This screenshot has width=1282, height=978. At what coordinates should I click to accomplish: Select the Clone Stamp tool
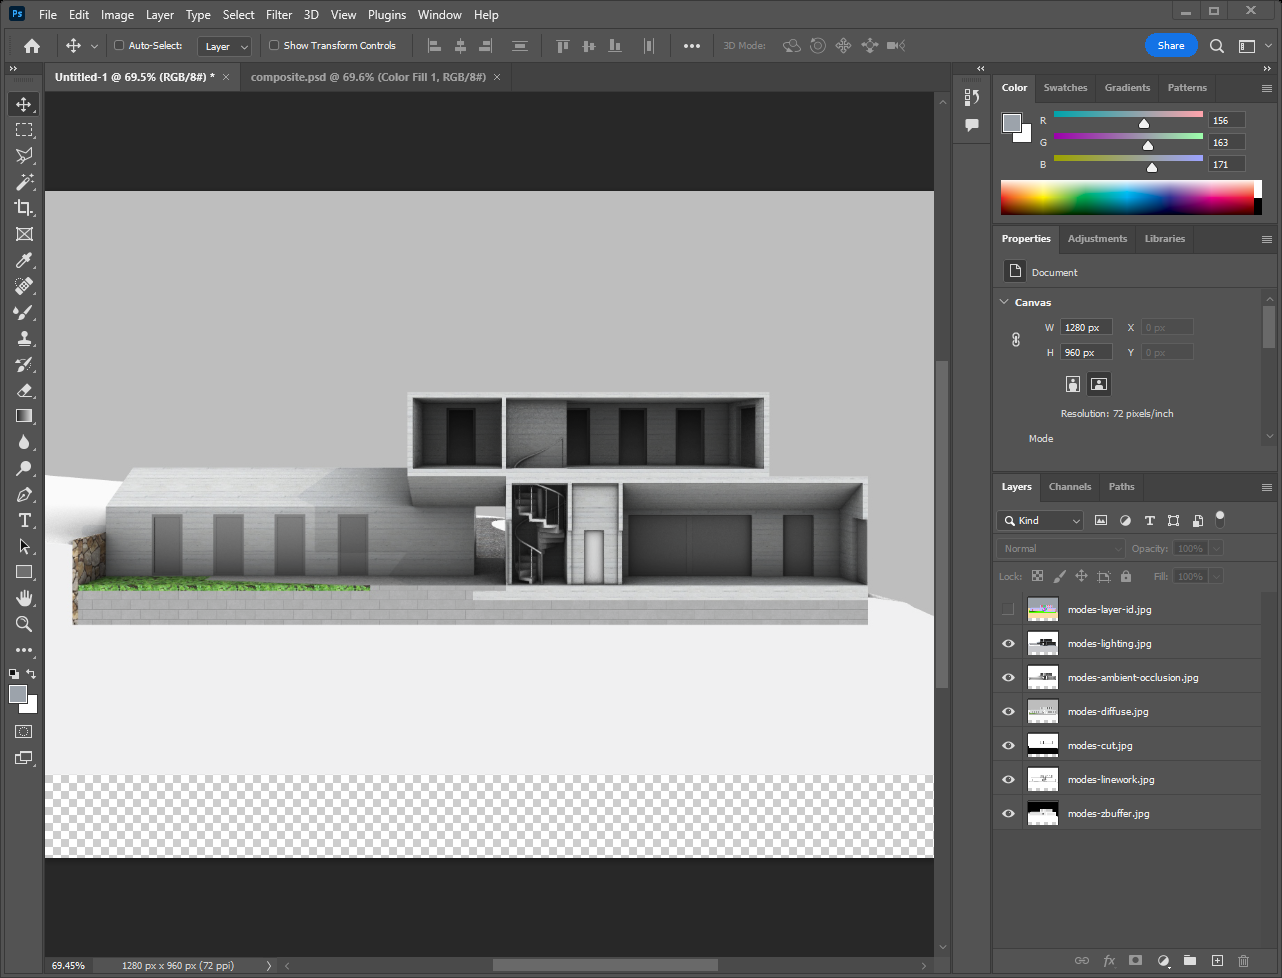tap(24, 338)
